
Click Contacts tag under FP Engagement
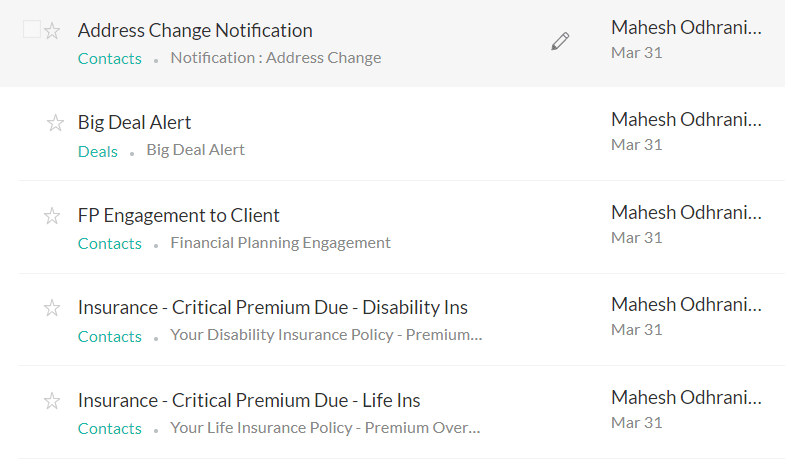pos(110,243)
